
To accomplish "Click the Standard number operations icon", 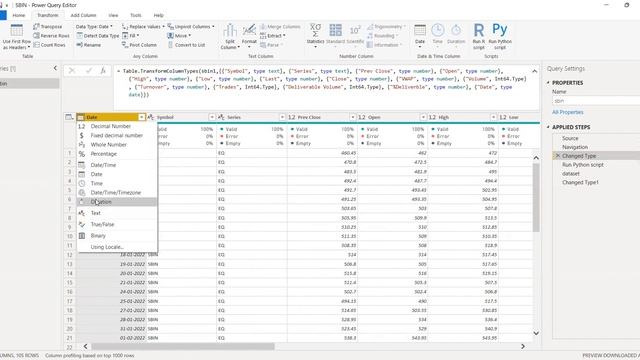I will pyautogui.click(x=336, y=30).
